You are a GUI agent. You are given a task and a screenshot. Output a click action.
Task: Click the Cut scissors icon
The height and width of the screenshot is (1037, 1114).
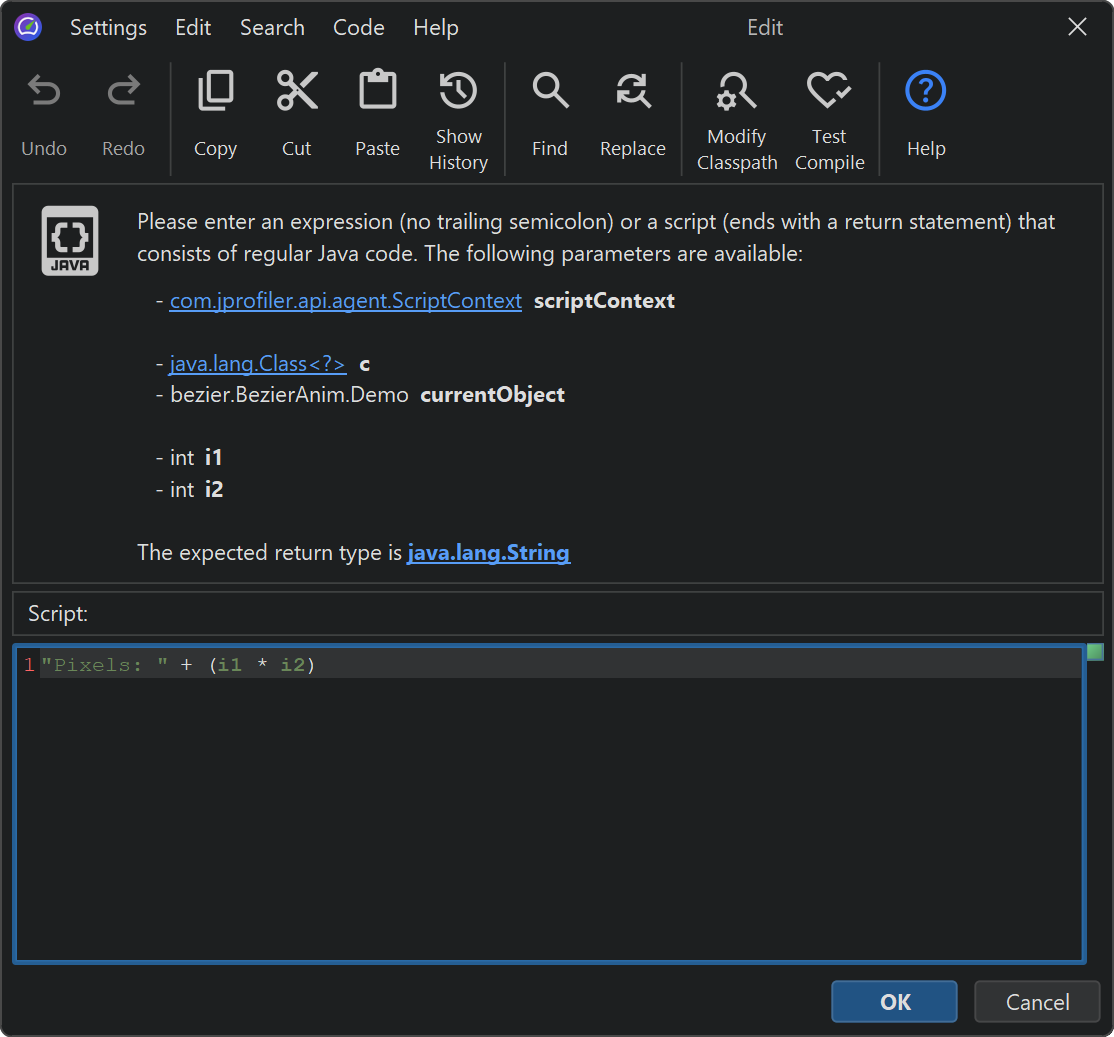click(297, 93)
